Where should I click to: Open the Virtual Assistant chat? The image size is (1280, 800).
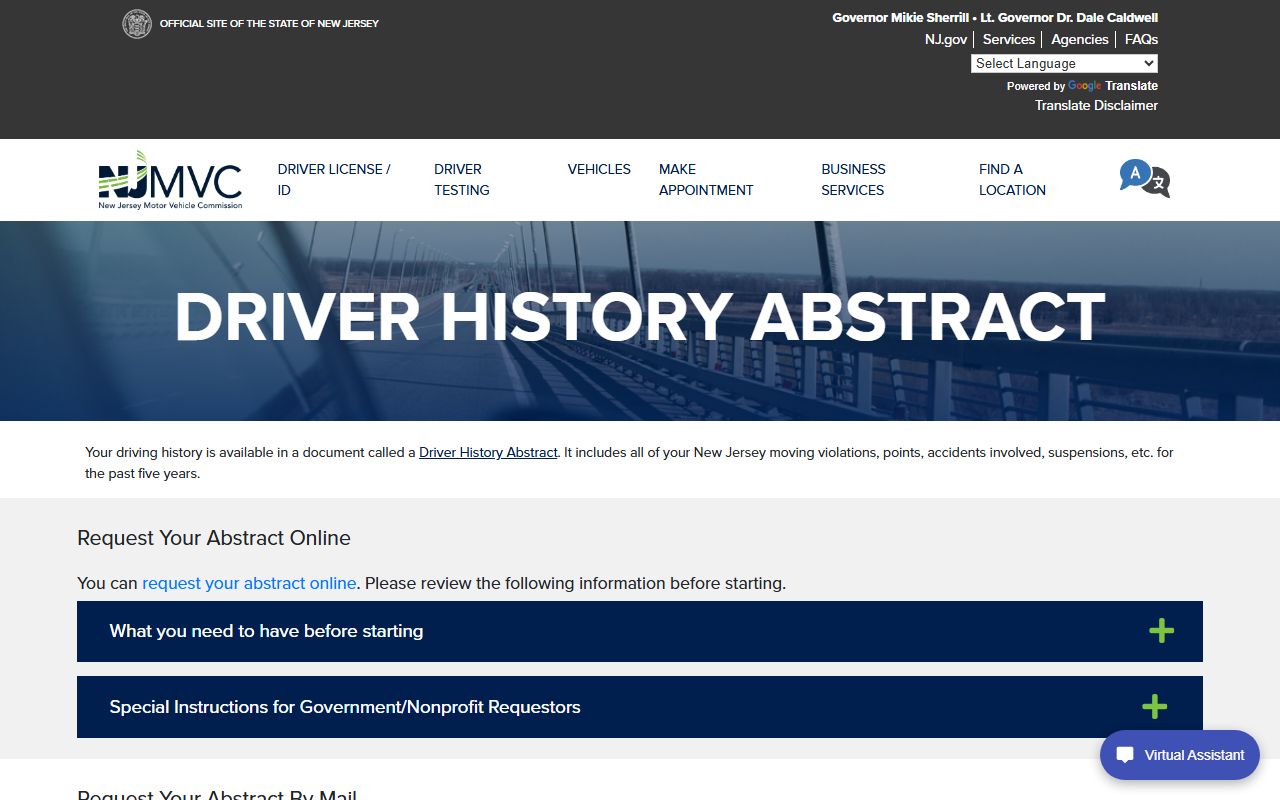pos(1180,755)
